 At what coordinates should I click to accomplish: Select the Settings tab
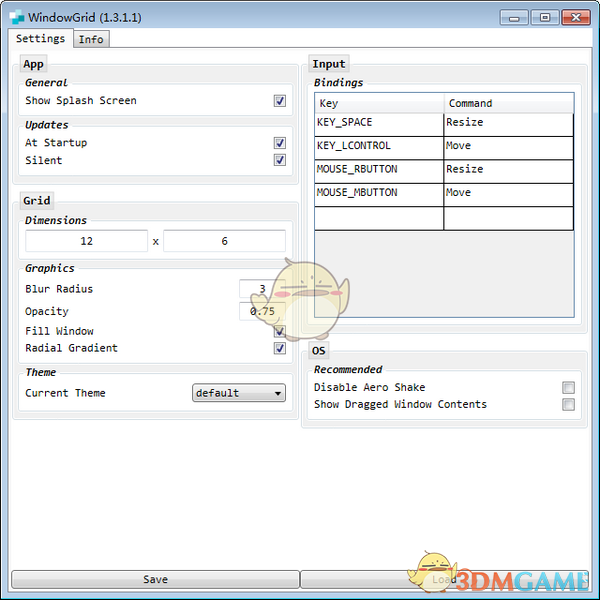click(x=40, y=38)
